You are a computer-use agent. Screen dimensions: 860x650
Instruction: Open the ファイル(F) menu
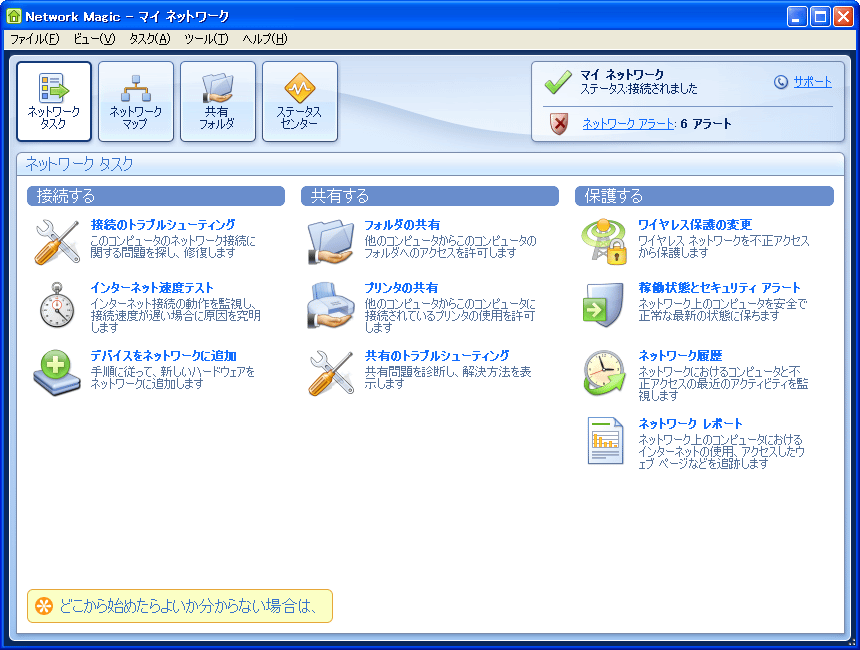pyautogui.click(x=35, y=39)
